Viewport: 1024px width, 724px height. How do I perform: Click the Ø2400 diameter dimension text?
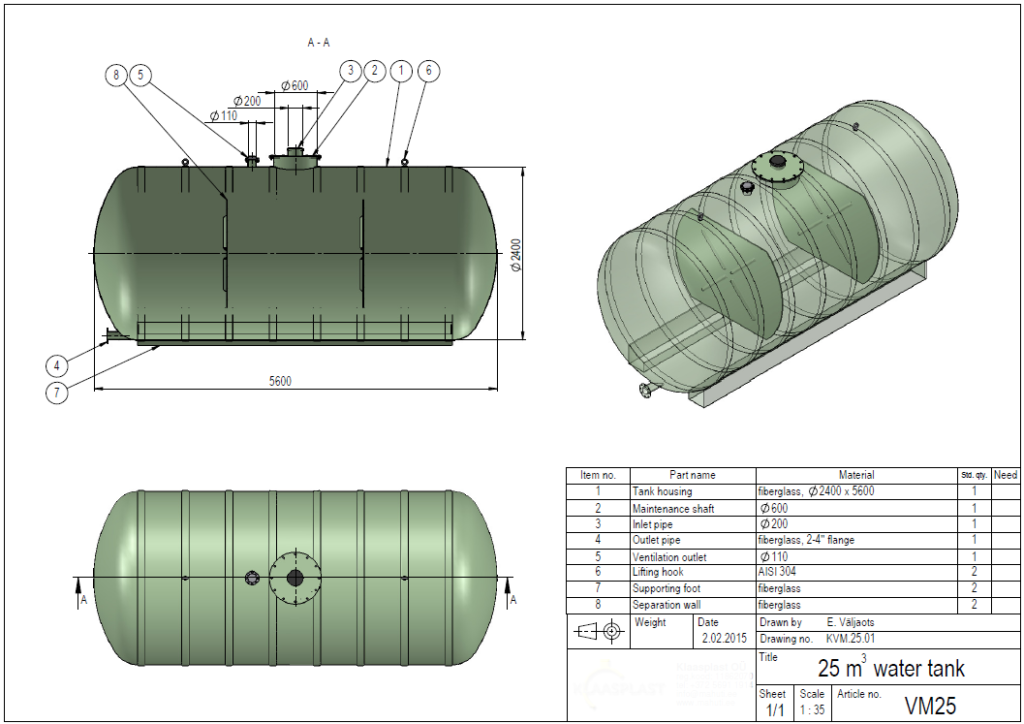pyautogui.click(x=516, y=255)
